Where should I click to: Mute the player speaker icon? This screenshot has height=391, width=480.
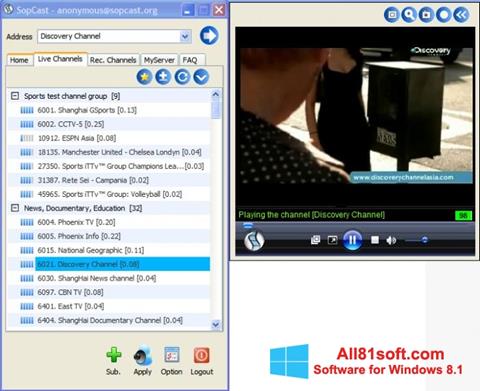[x=391, y=240]
